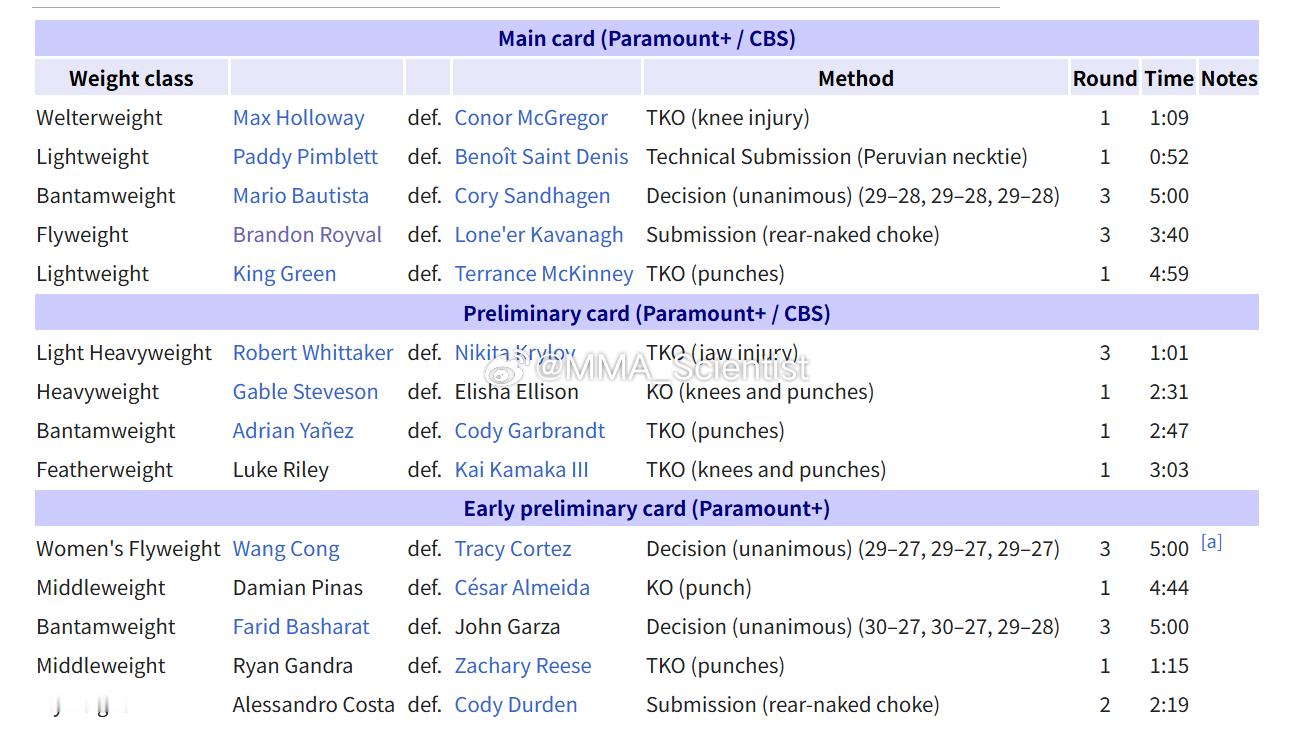The image size is (1296, 735).
Task: Open the Terrance McKinney link
Action: (543, 274)
